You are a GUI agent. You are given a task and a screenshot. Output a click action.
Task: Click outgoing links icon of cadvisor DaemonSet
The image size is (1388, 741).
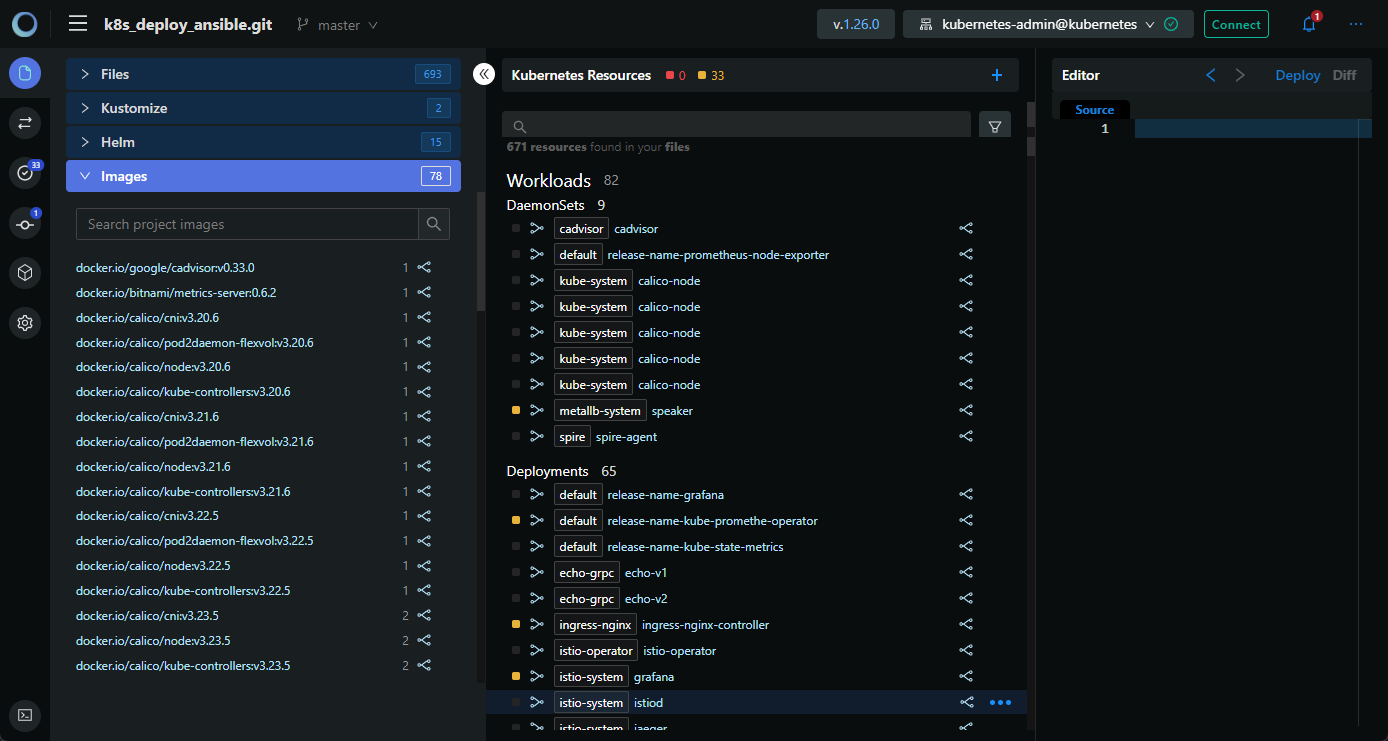pos(966,229)
